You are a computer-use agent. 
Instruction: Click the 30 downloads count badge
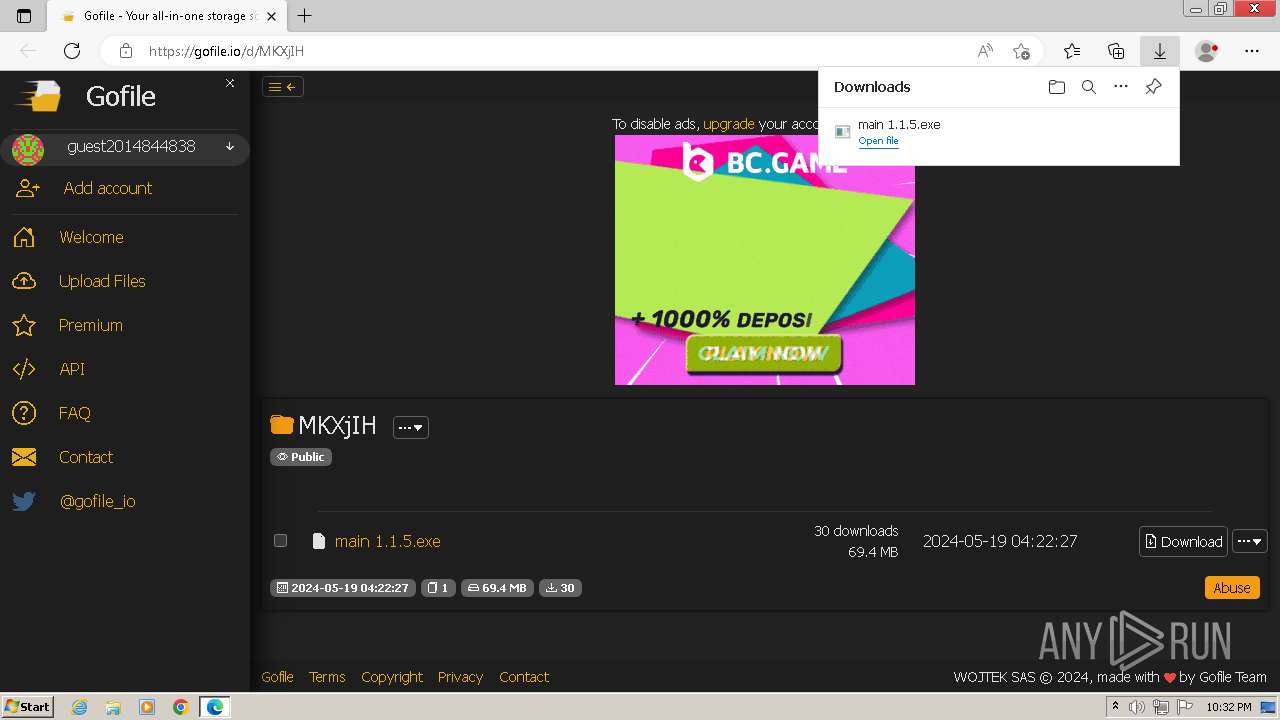[x=561, y=588]
